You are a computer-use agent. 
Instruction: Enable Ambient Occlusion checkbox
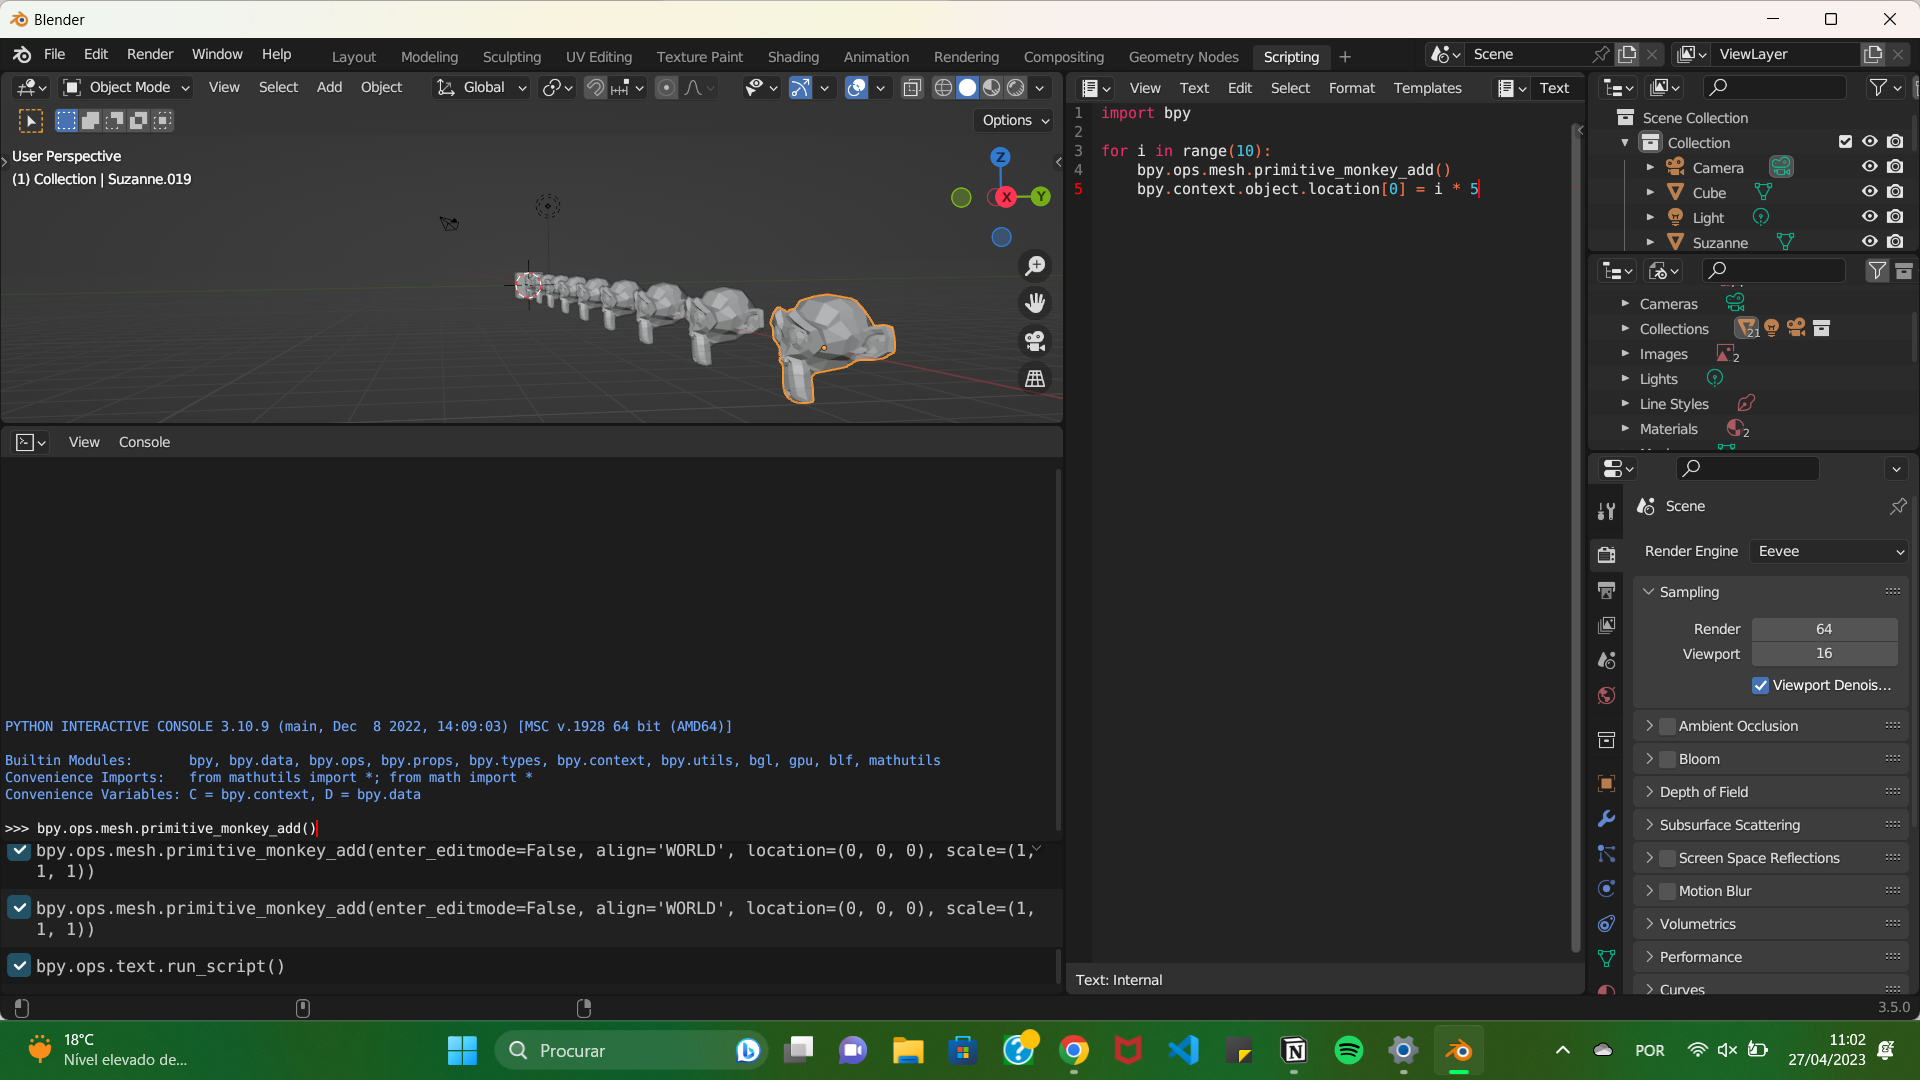(x=1667, y=726)
